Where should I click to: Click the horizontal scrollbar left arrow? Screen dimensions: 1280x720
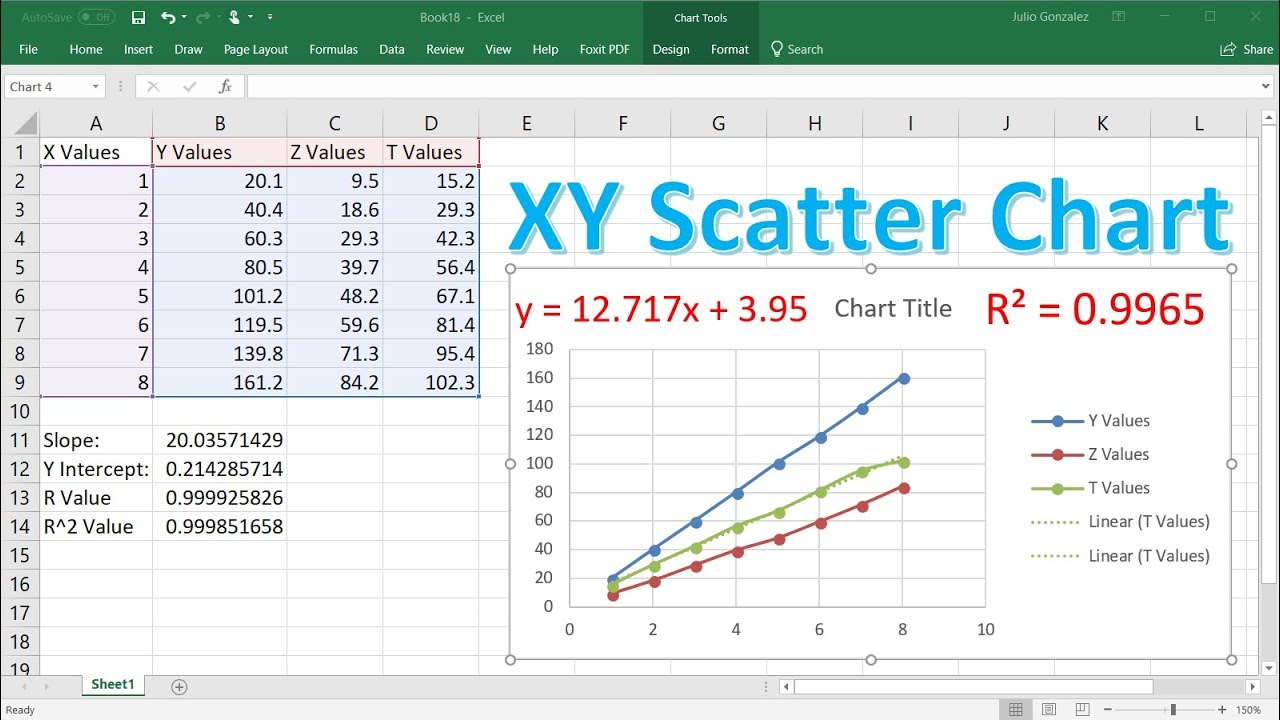click(787, 687)
